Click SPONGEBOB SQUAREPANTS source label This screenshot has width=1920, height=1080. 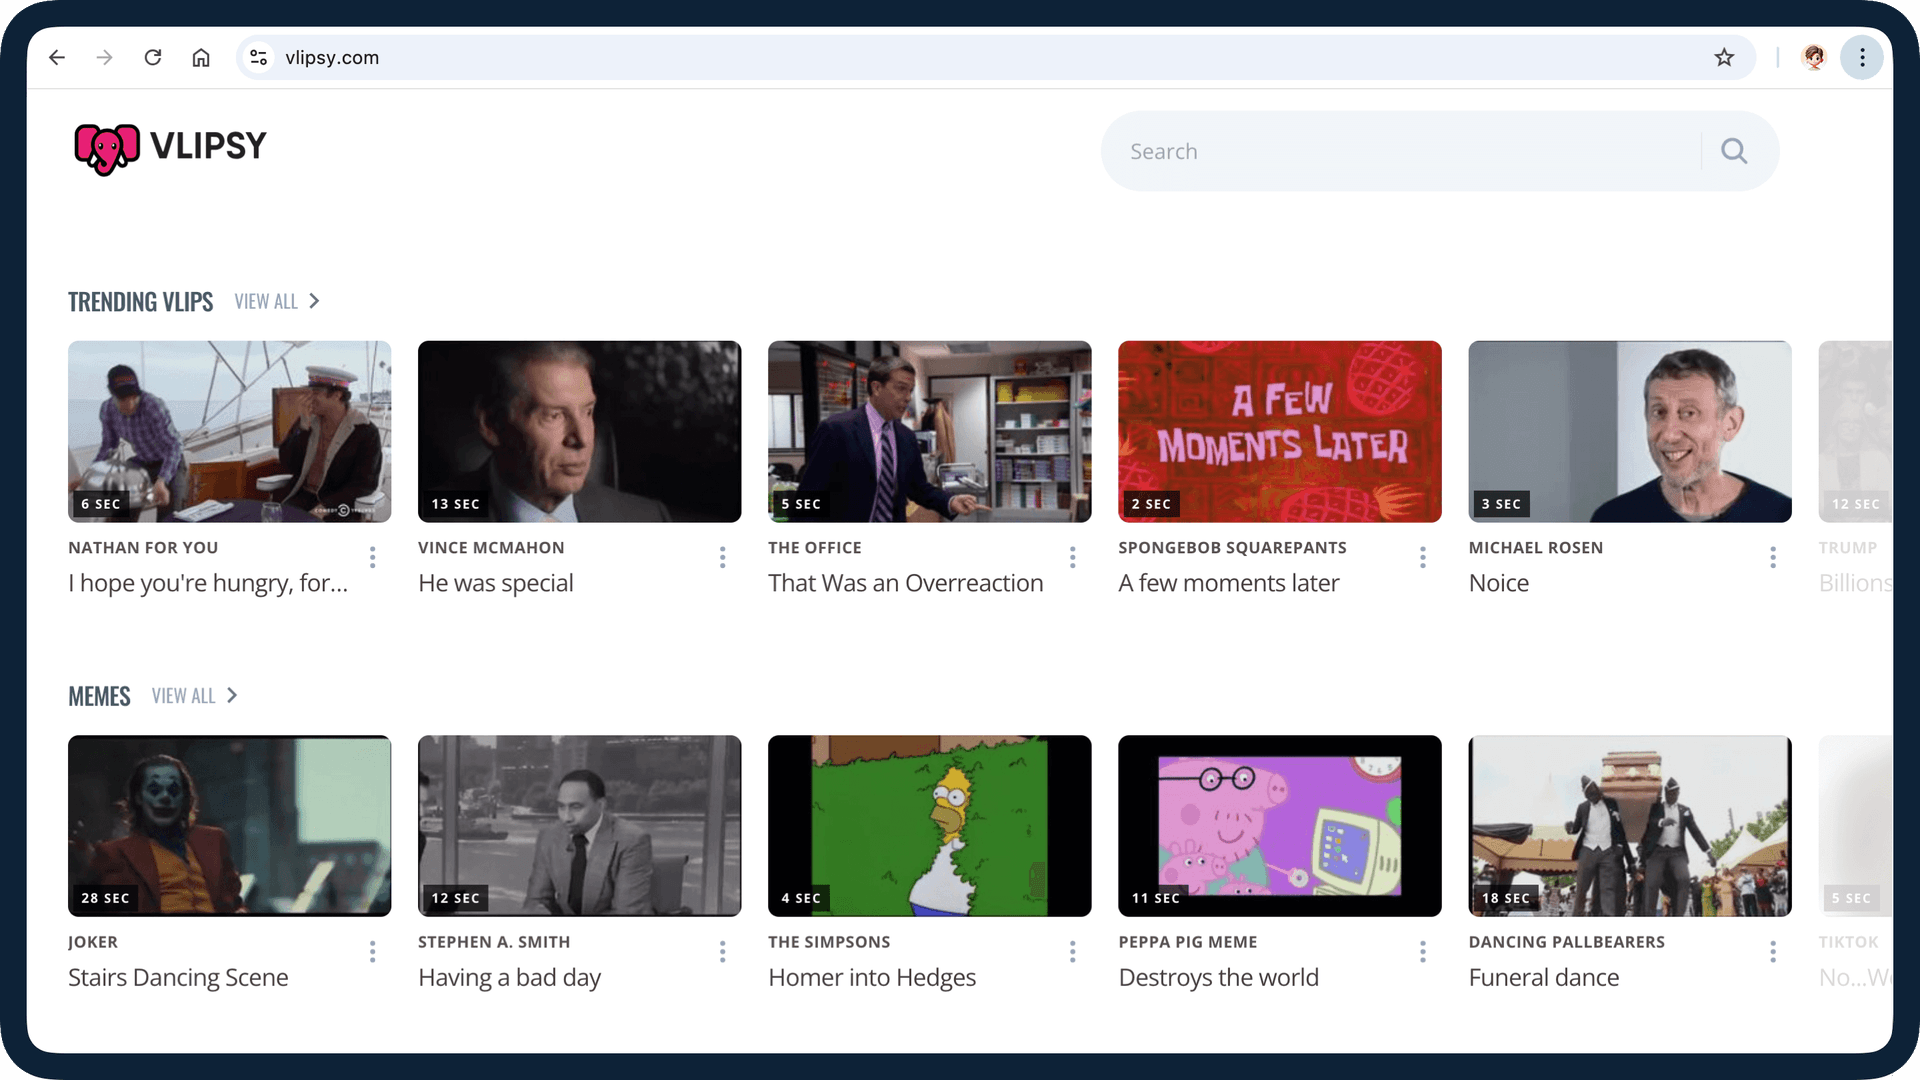coord(1233,548)
